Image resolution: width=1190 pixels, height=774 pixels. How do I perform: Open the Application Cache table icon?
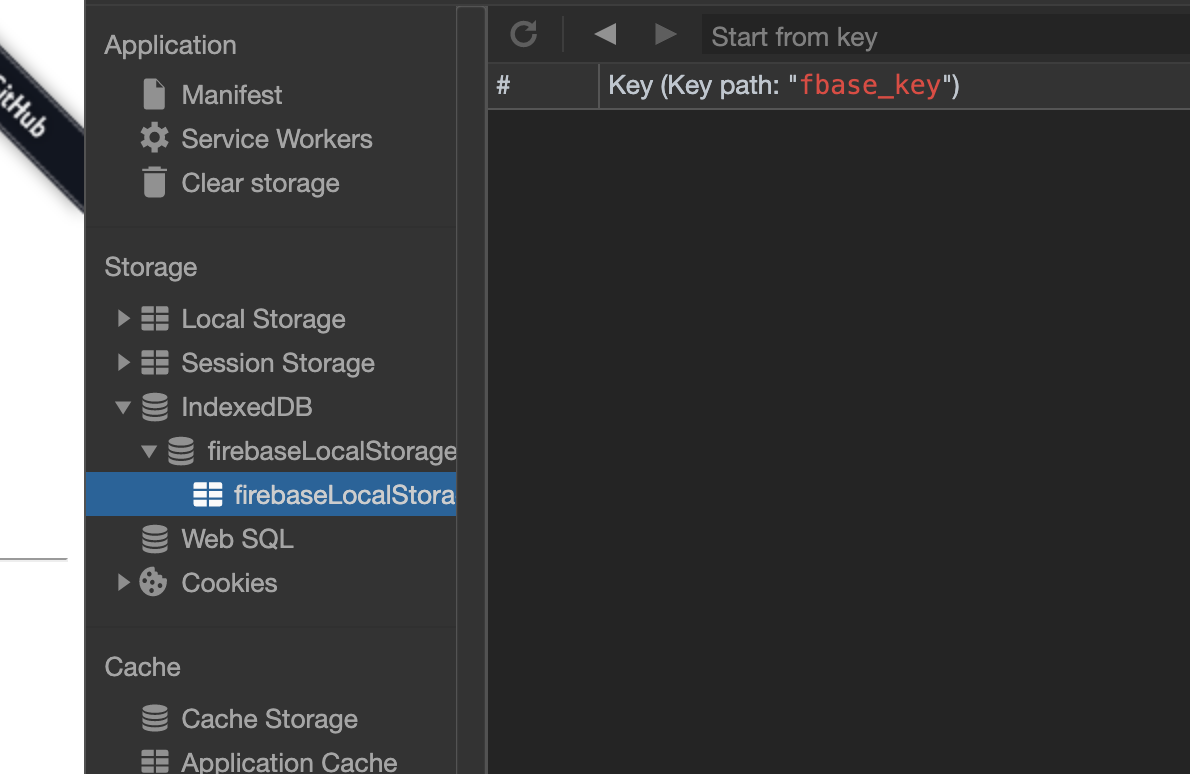pyautogui.click(x=155, y=761)
